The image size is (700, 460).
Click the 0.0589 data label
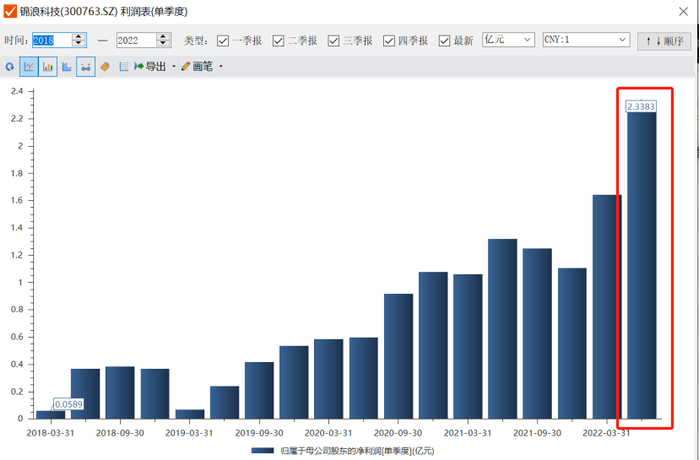[68, 404]
